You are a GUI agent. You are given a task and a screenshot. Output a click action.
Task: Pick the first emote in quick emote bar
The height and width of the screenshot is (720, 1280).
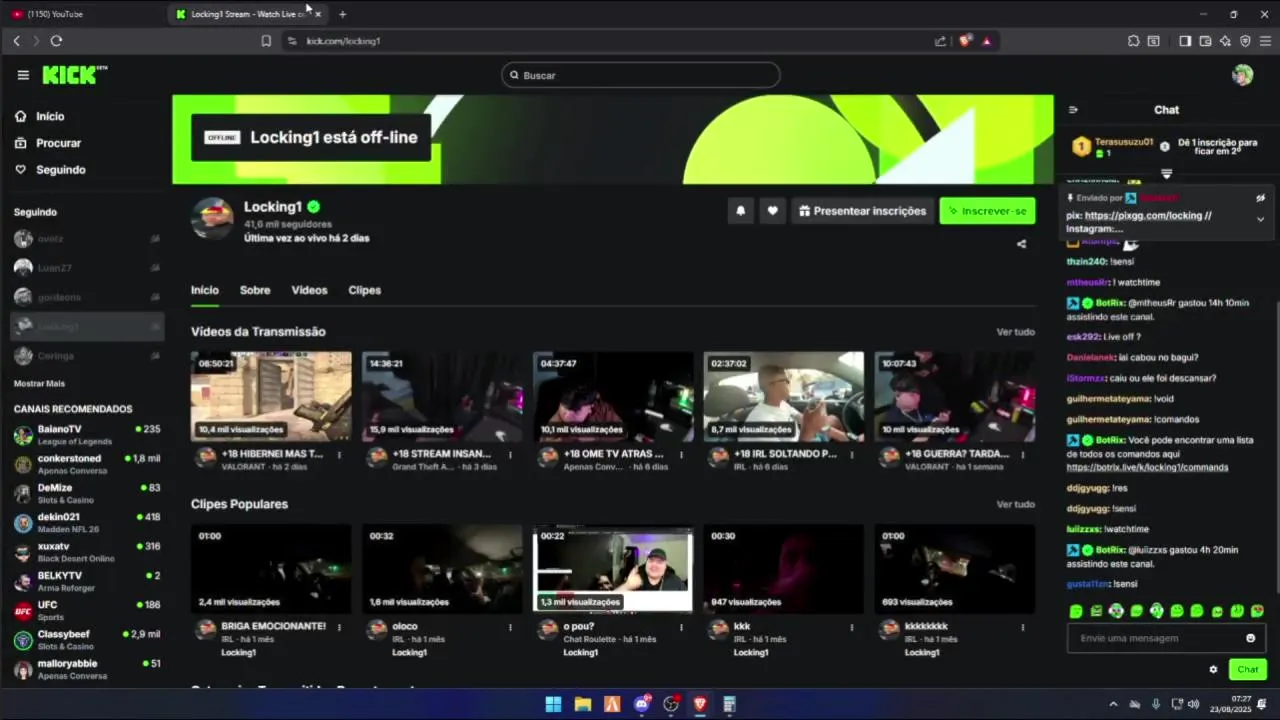(1076, 611)
